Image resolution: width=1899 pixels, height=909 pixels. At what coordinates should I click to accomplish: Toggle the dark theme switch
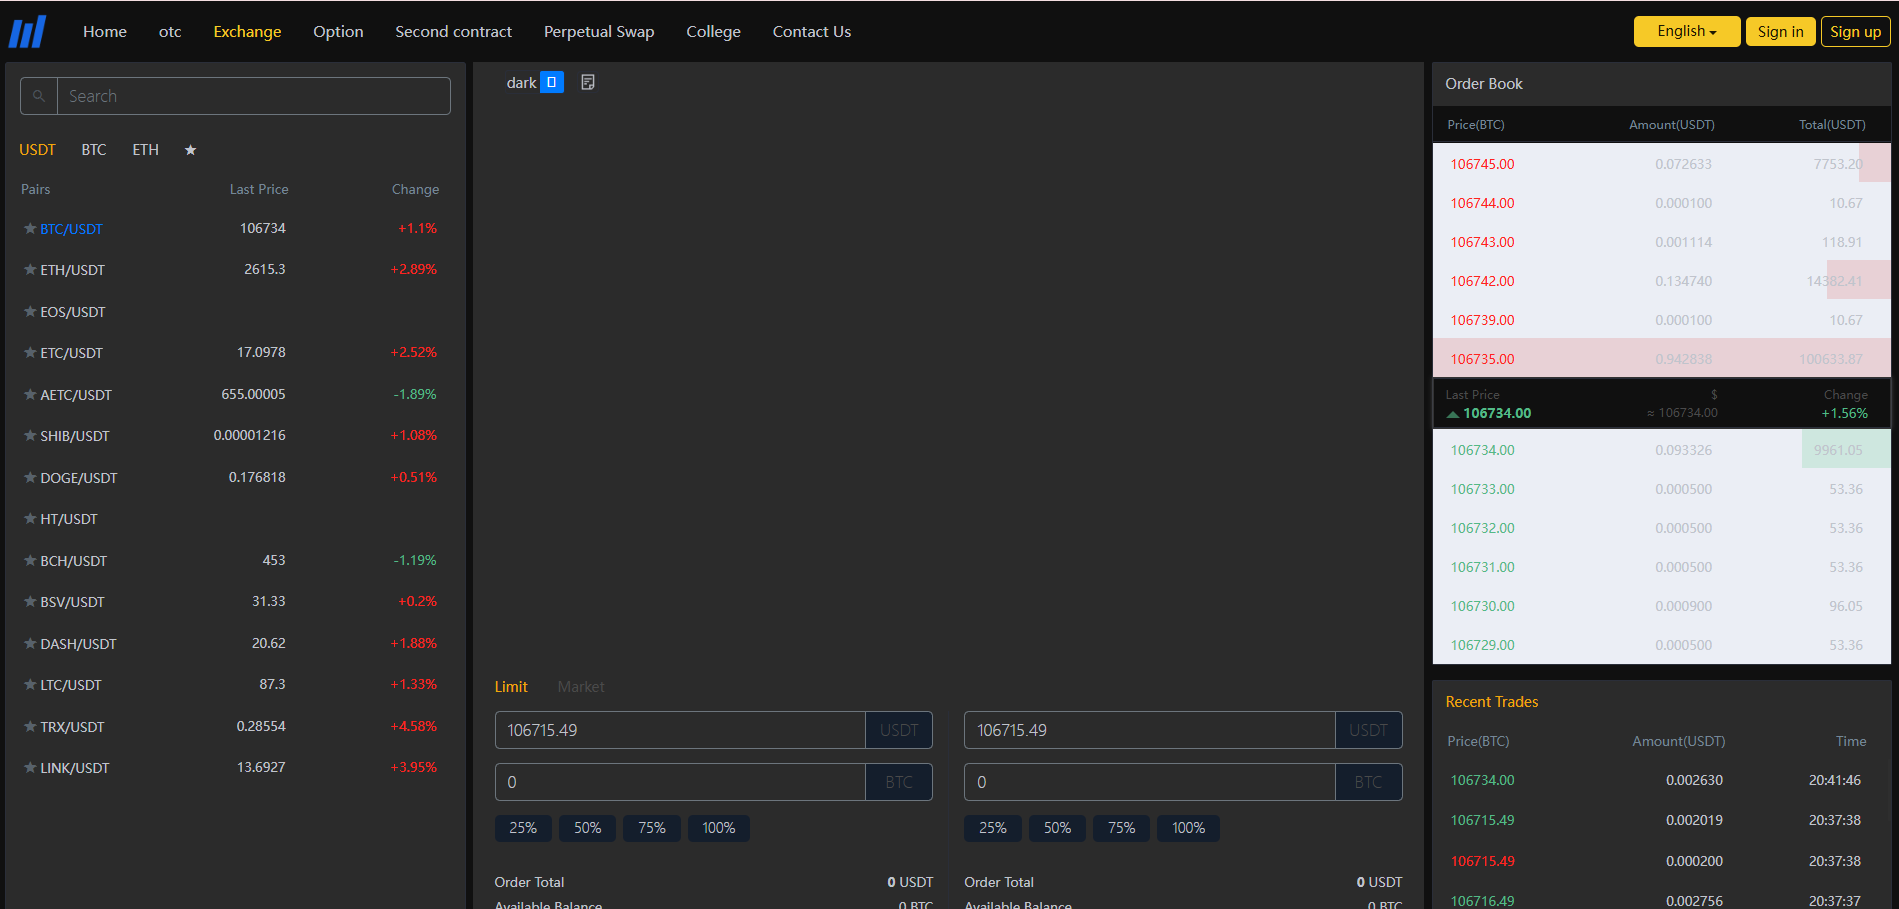552,82
